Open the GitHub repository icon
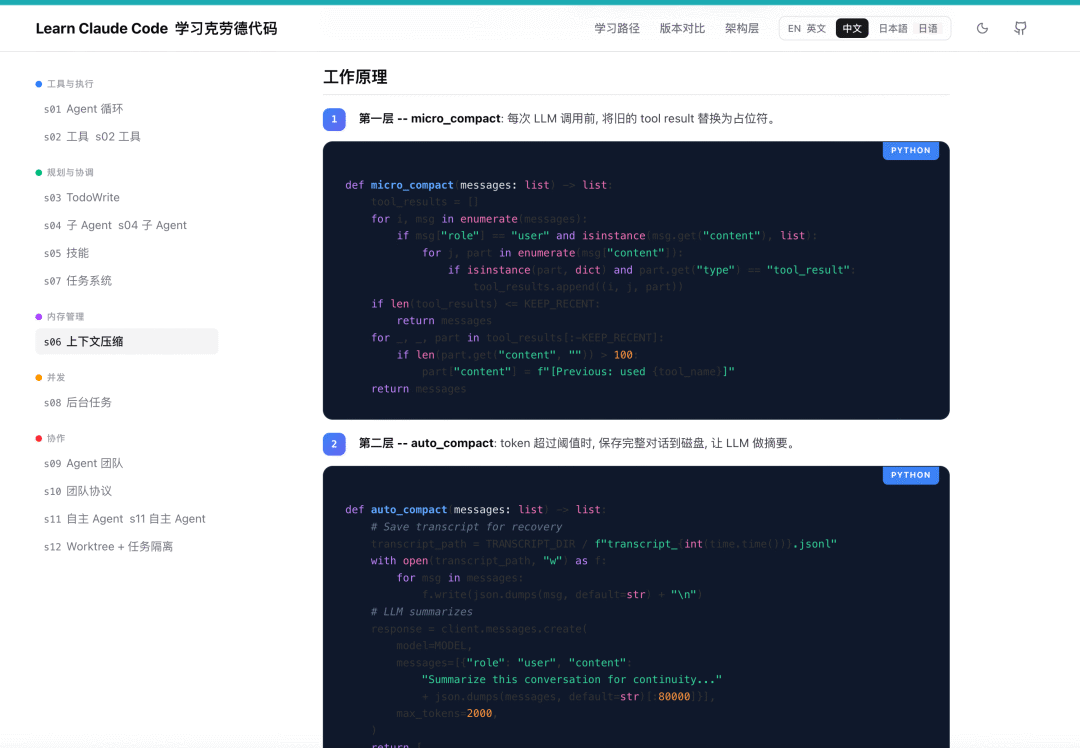 pos(1020,28)
